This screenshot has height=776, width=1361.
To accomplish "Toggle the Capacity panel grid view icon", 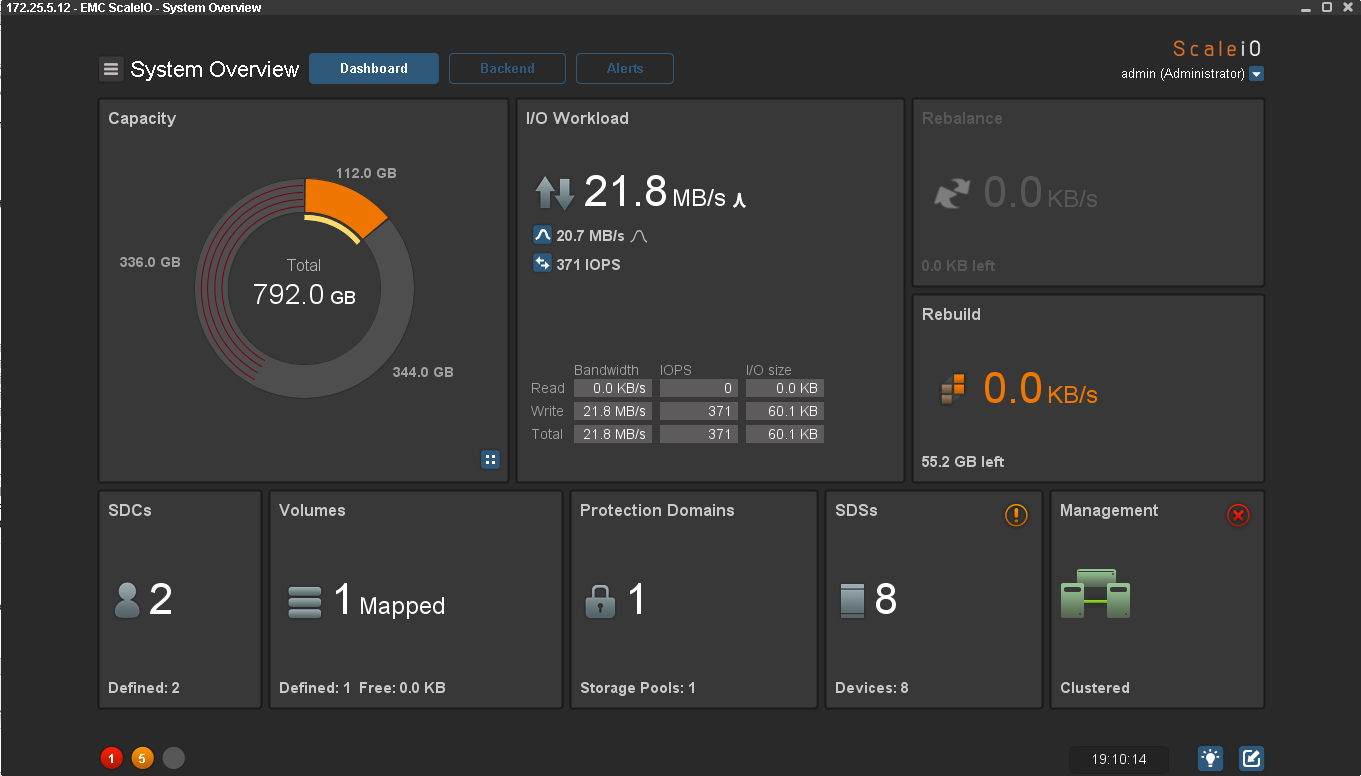I will (x=490, y=459).
